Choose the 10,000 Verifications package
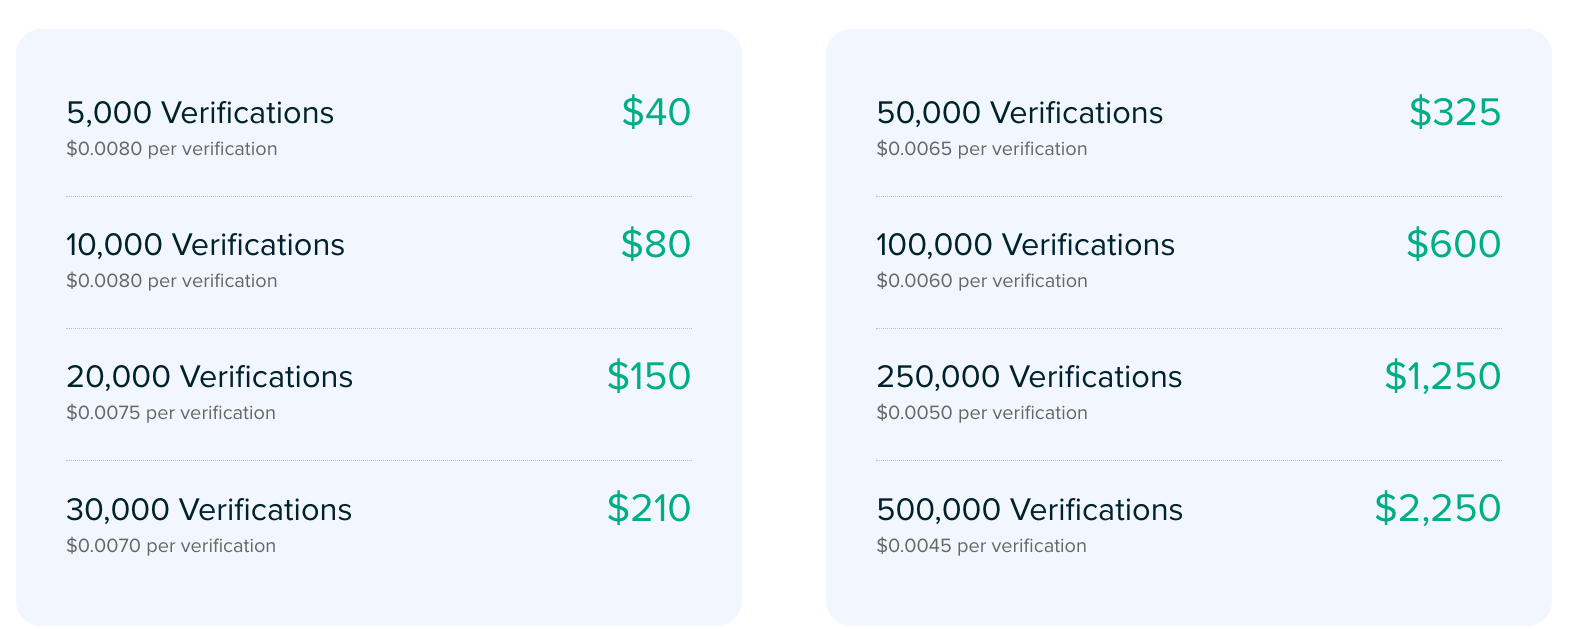This screenshot has width=1569, height=629. 205,245
